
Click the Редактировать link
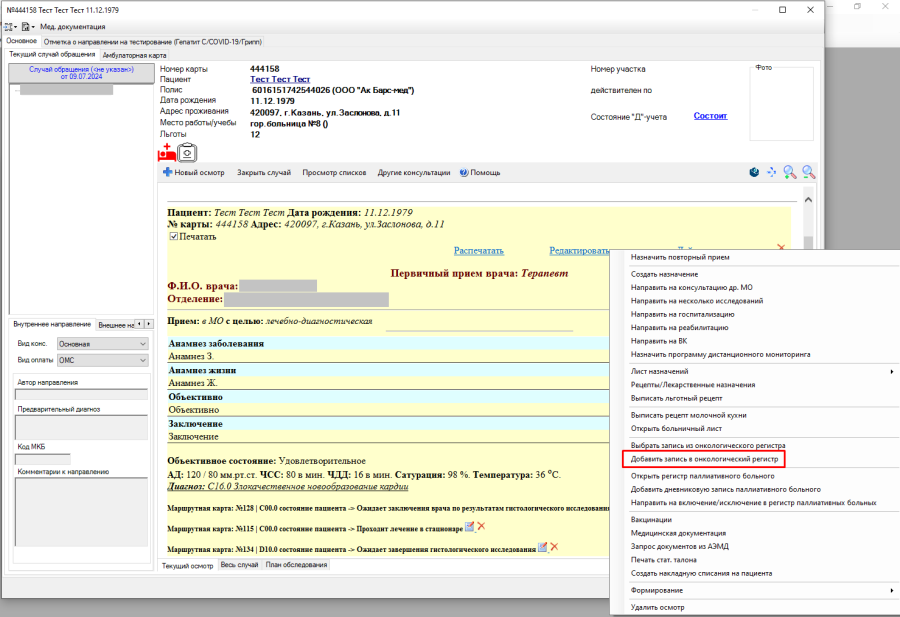coord(580,251)
